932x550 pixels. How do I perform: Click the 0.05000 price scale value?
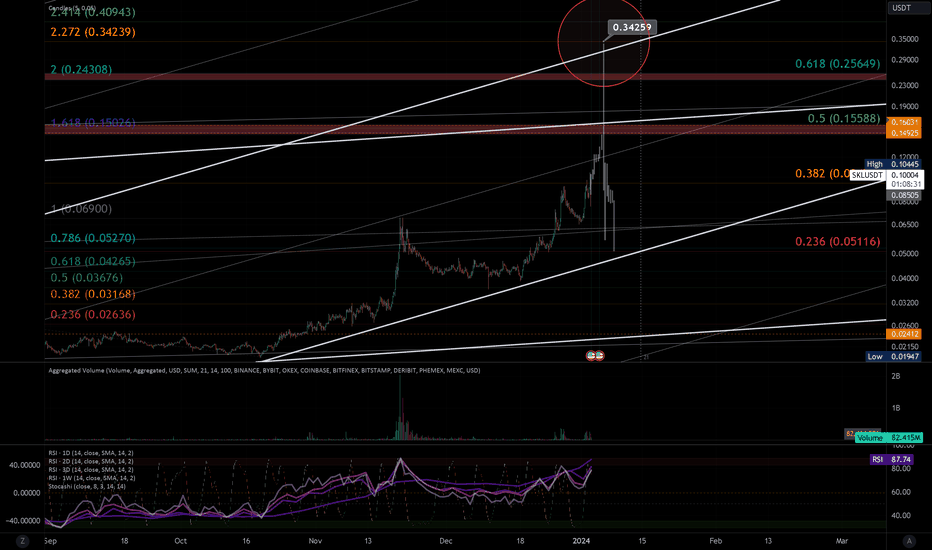pyautogui.click(x=905, y=253)
